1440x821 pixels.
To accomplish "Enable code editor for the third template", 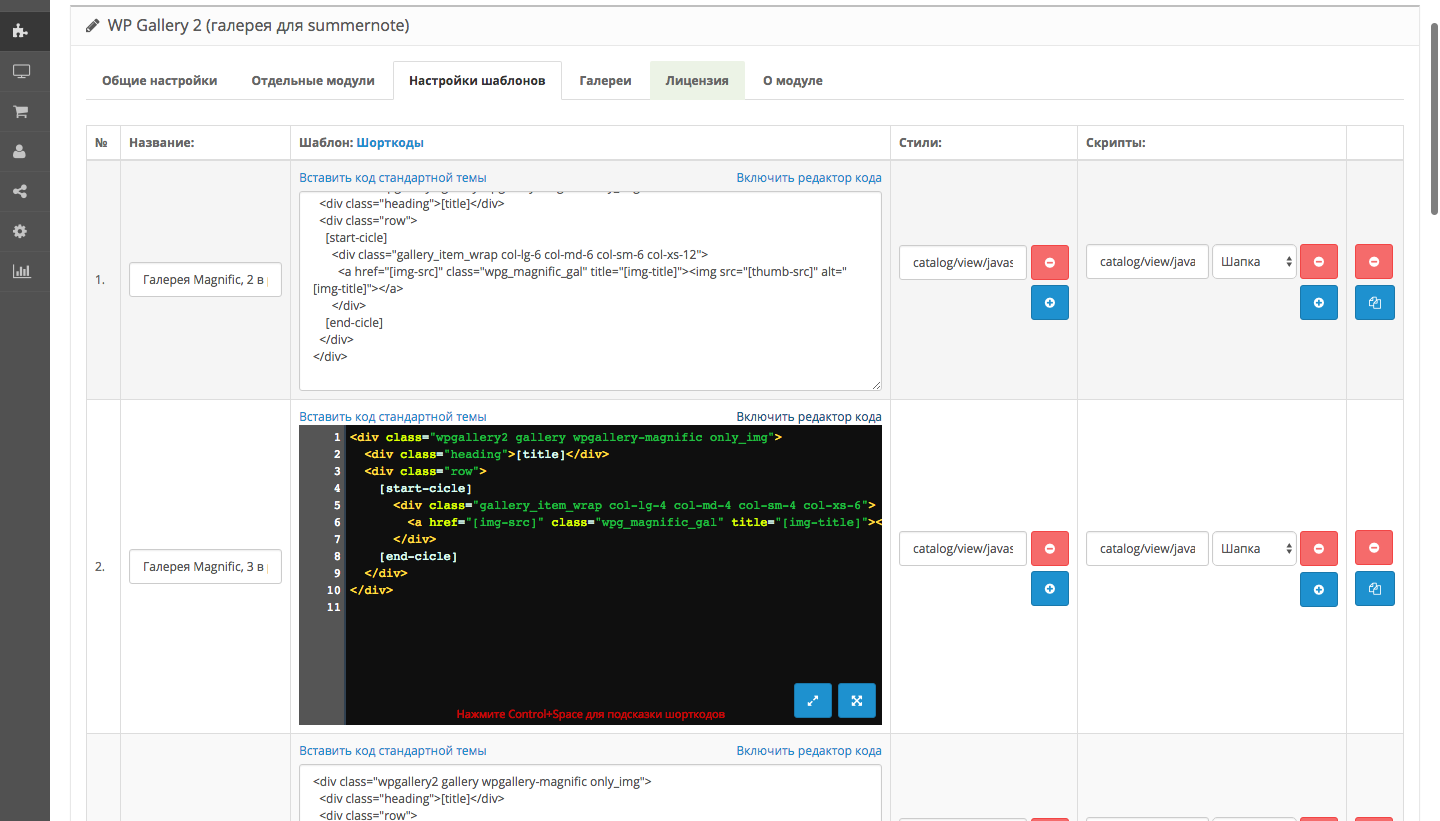I will coord(808,750).
